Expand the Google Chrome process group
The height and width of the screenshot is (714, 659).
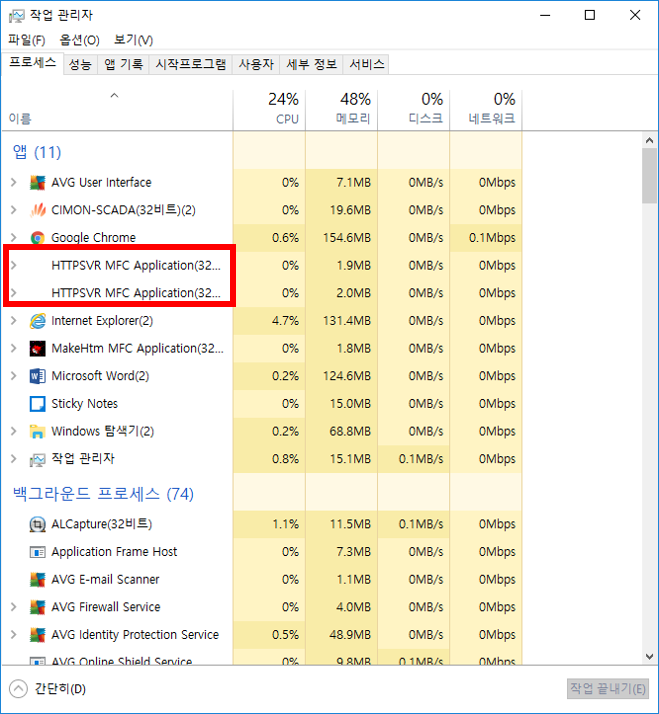tap(14, 238)
